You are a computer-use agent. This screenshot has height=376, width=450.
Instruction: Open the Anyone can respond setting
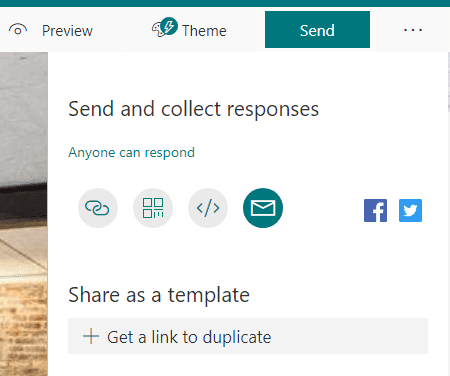(x=131, y=153)
